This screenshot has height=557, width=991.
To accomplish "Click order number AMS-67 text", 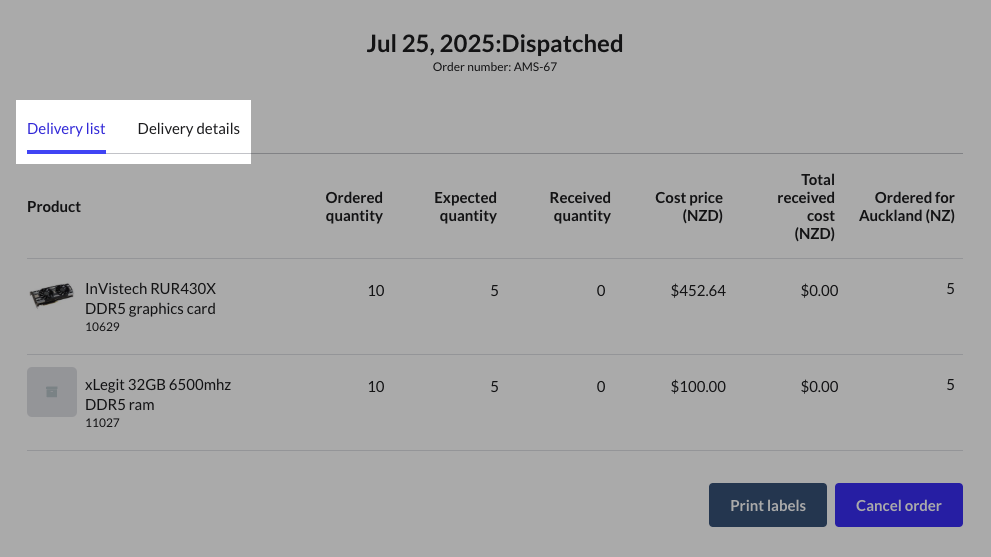I will click(495, 67).
